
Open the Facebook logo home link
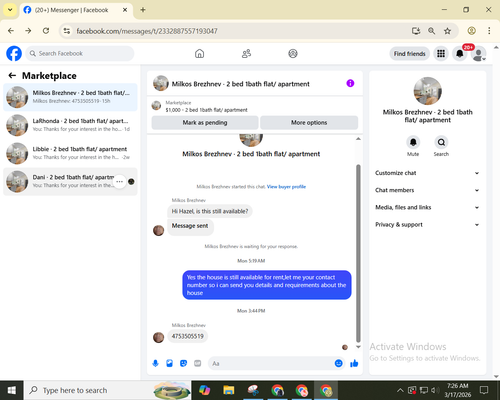point(14,53)
